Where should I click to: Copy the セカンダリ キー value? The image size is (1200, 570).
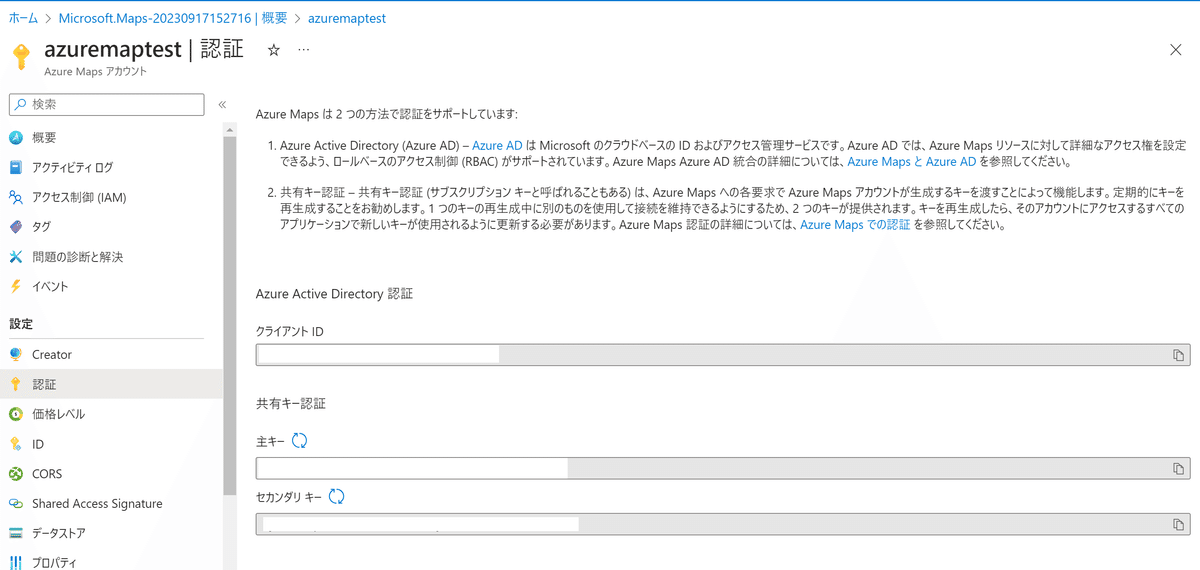point(1179,525)
